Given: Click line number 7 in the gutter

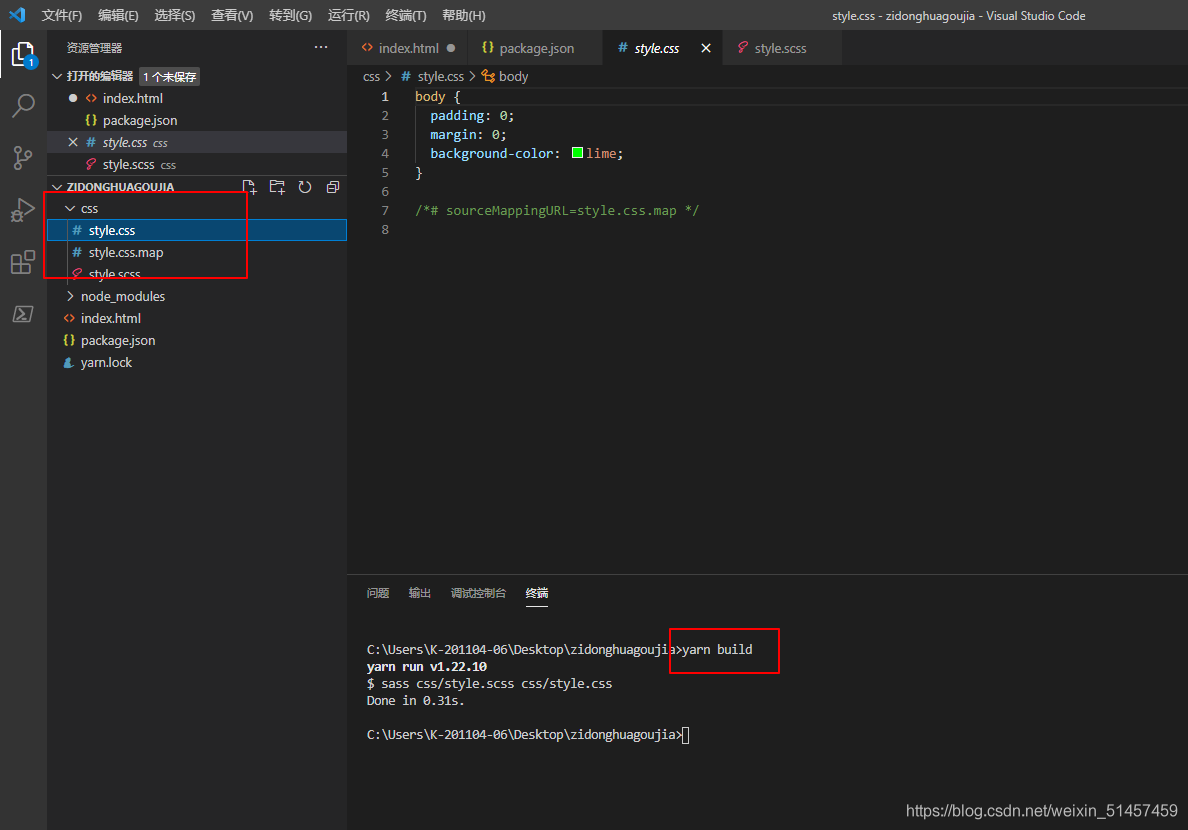Looking at the screenshot, I should point(385,210).
